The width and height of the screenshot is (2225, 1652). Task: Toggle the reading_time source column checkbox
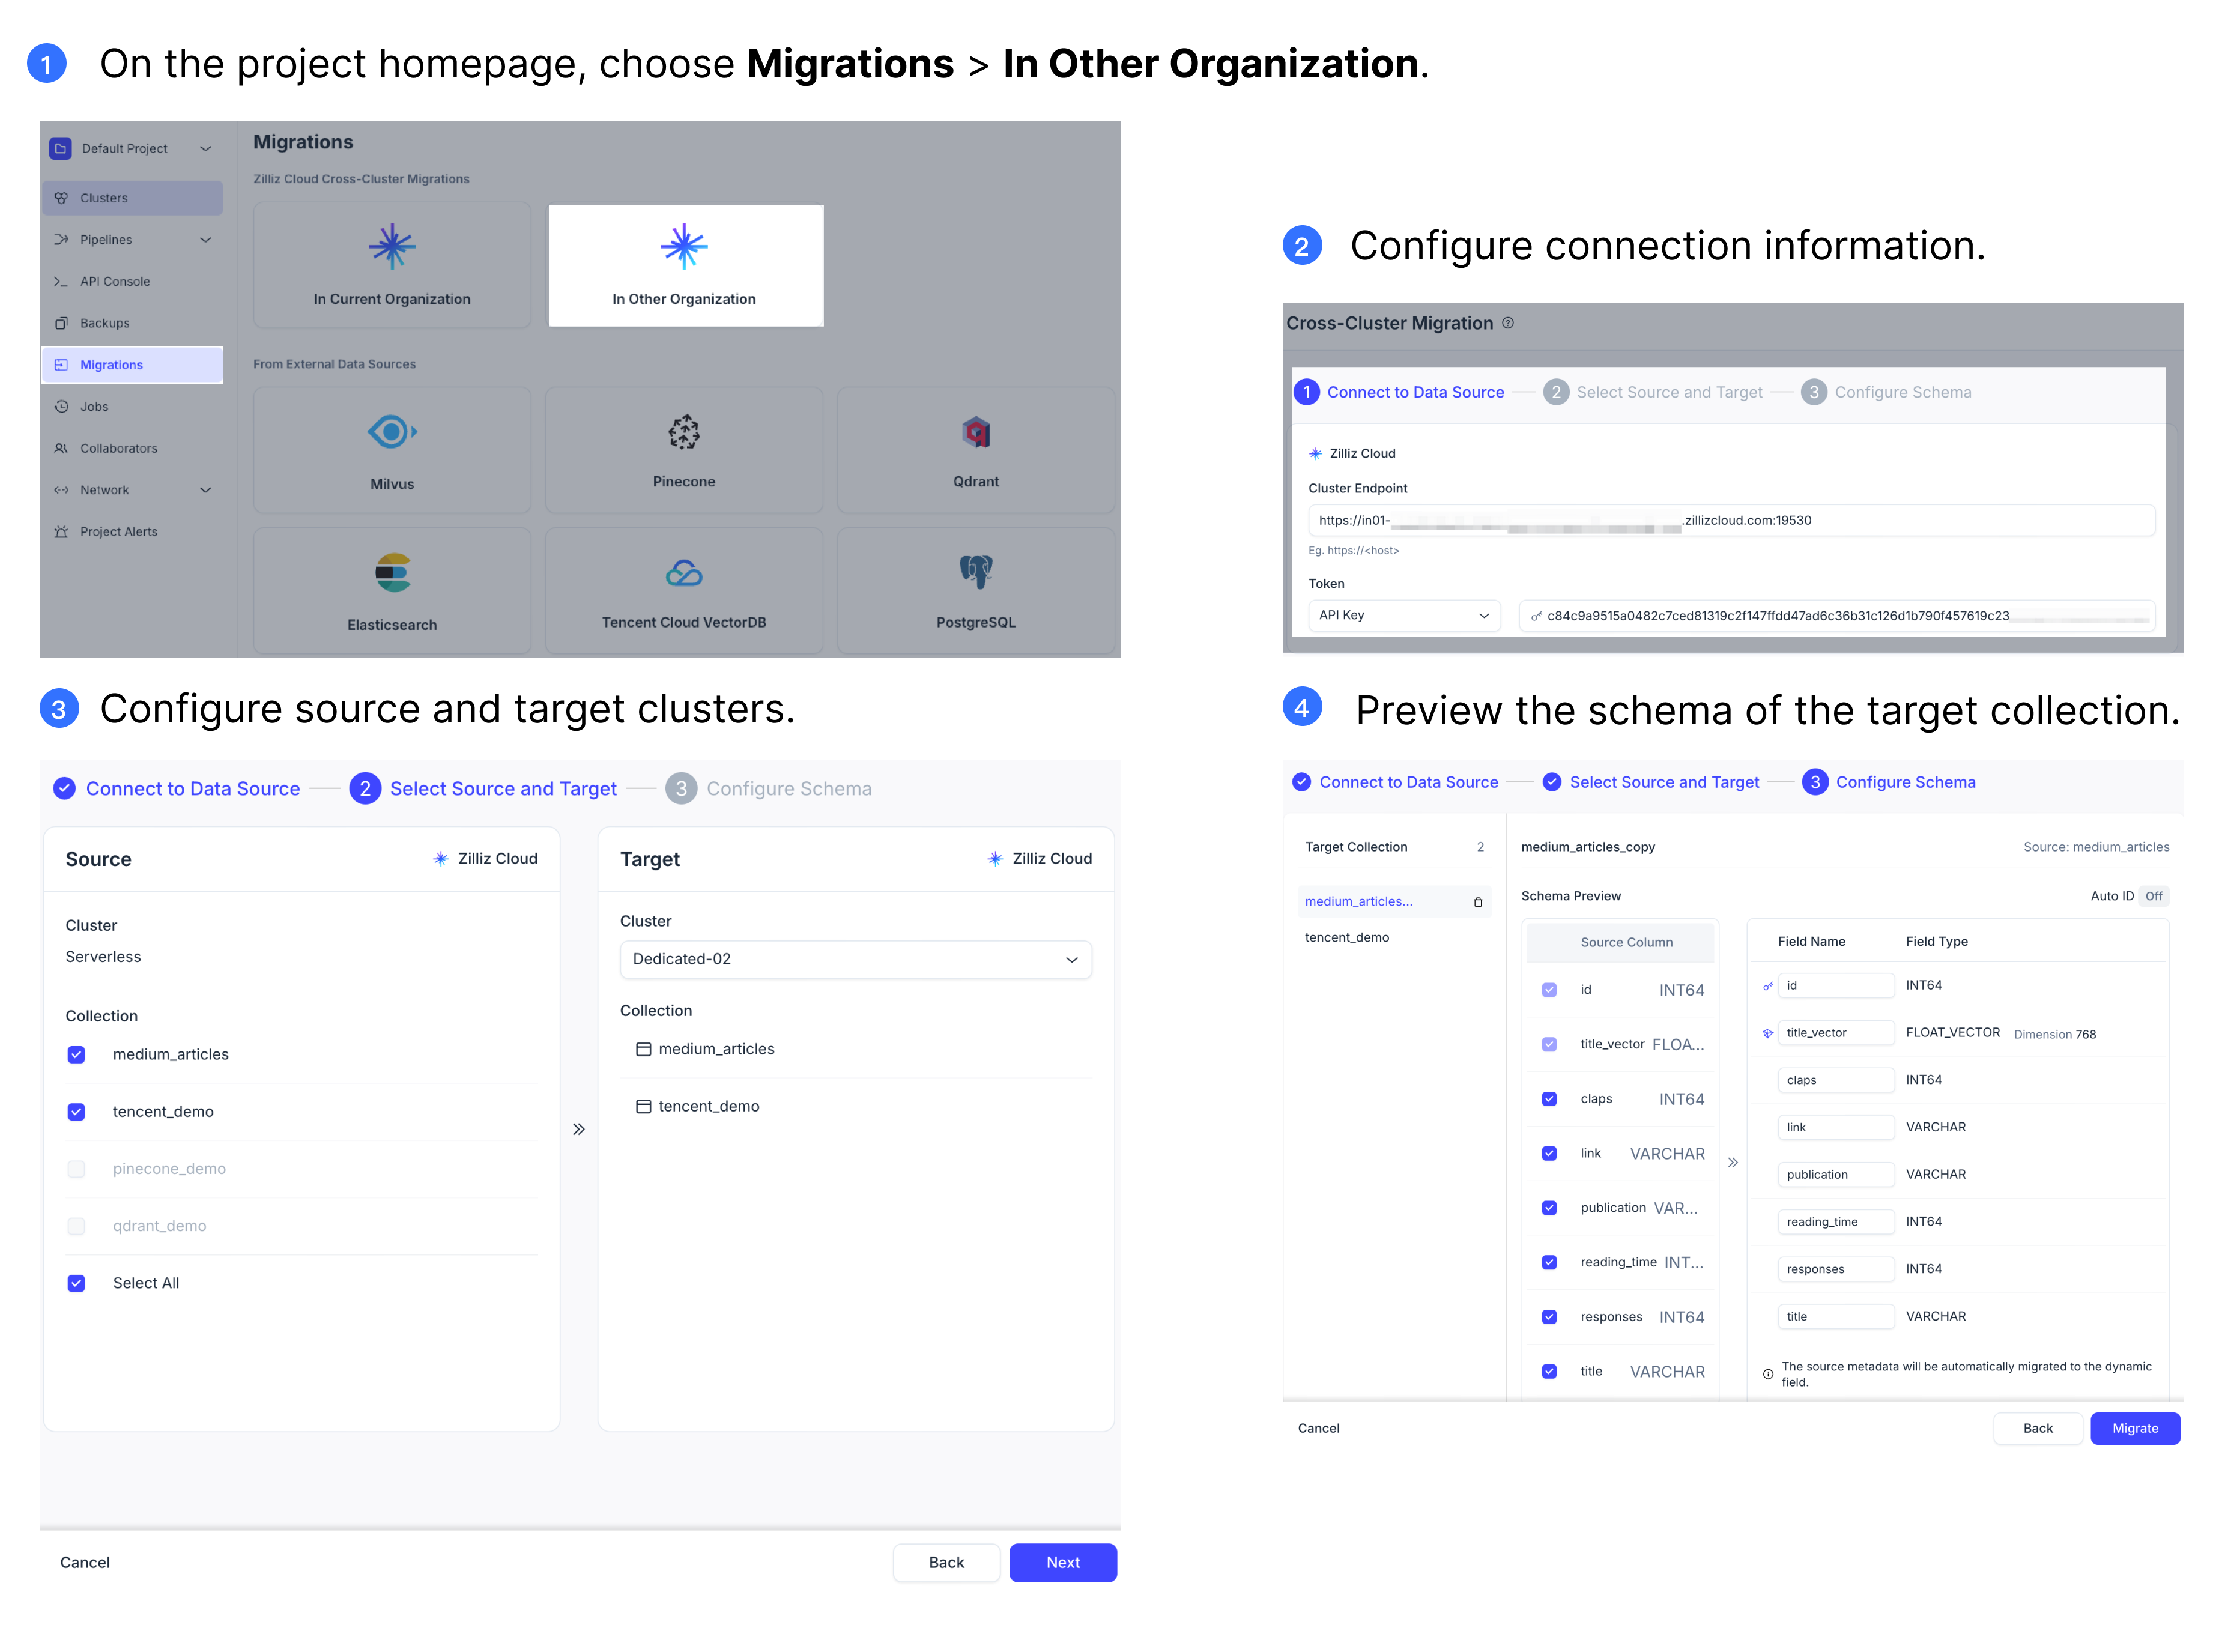1549,1262
